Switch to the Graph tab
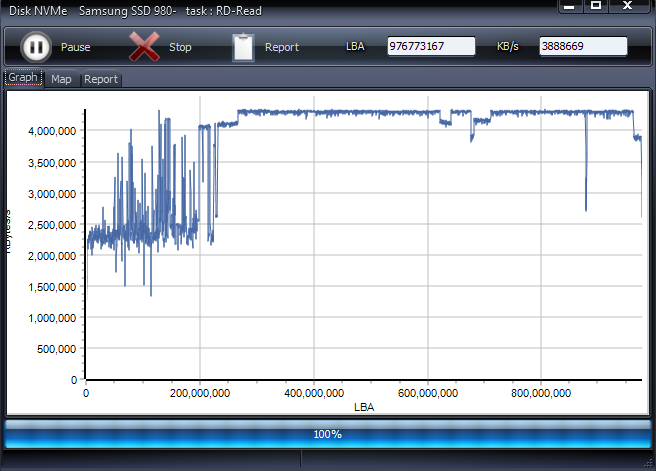 (23, 77)
